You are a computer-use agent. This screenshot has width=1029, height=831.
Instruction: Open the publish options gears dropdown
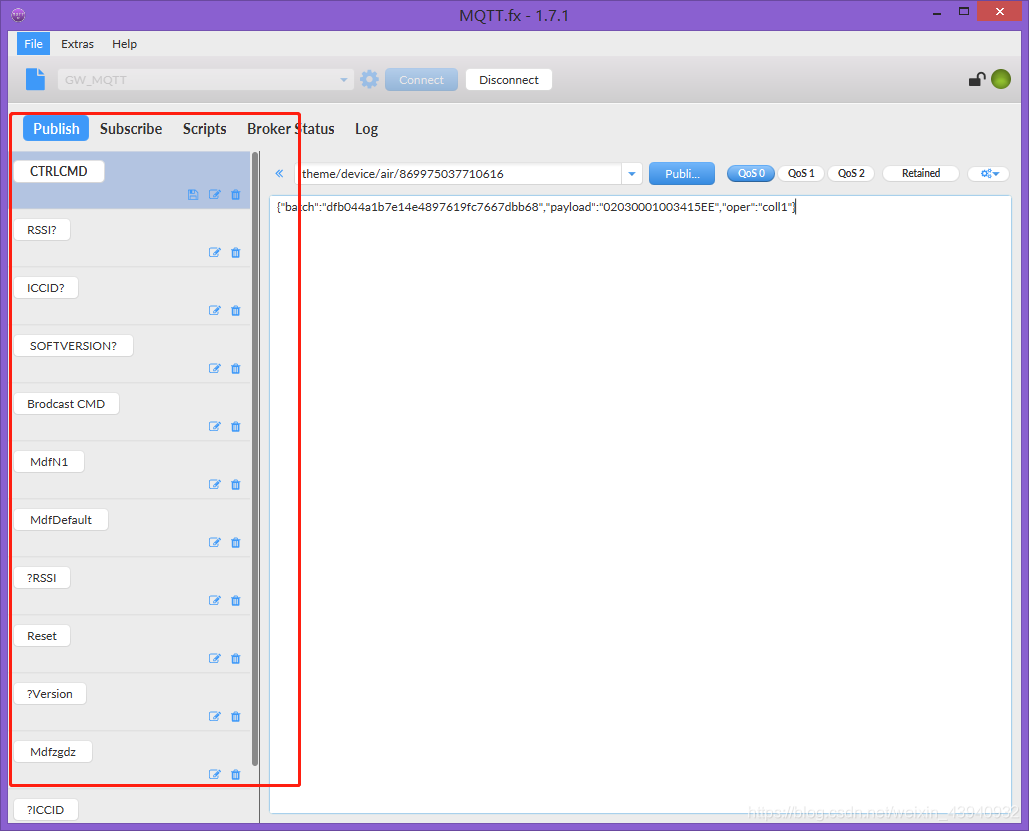[989, 173]
